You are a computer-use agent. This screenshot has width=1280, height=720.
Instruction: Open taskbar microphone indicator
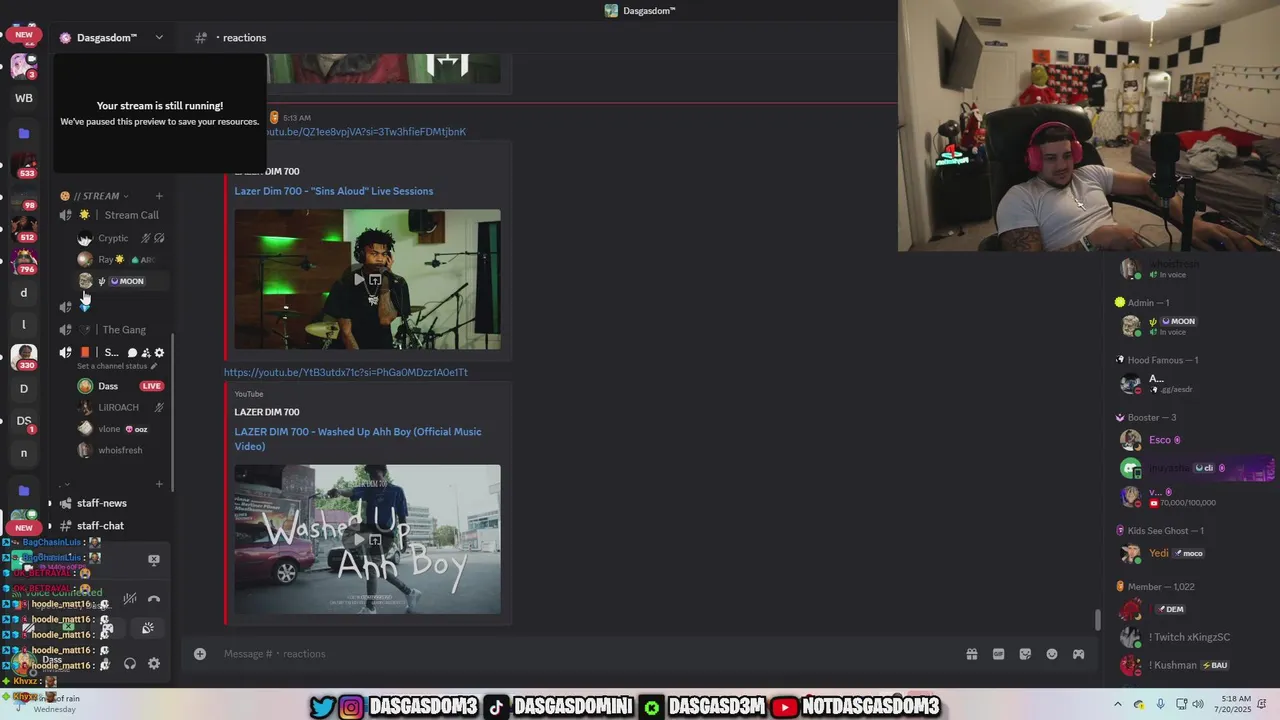click(x=1160, y=704)
